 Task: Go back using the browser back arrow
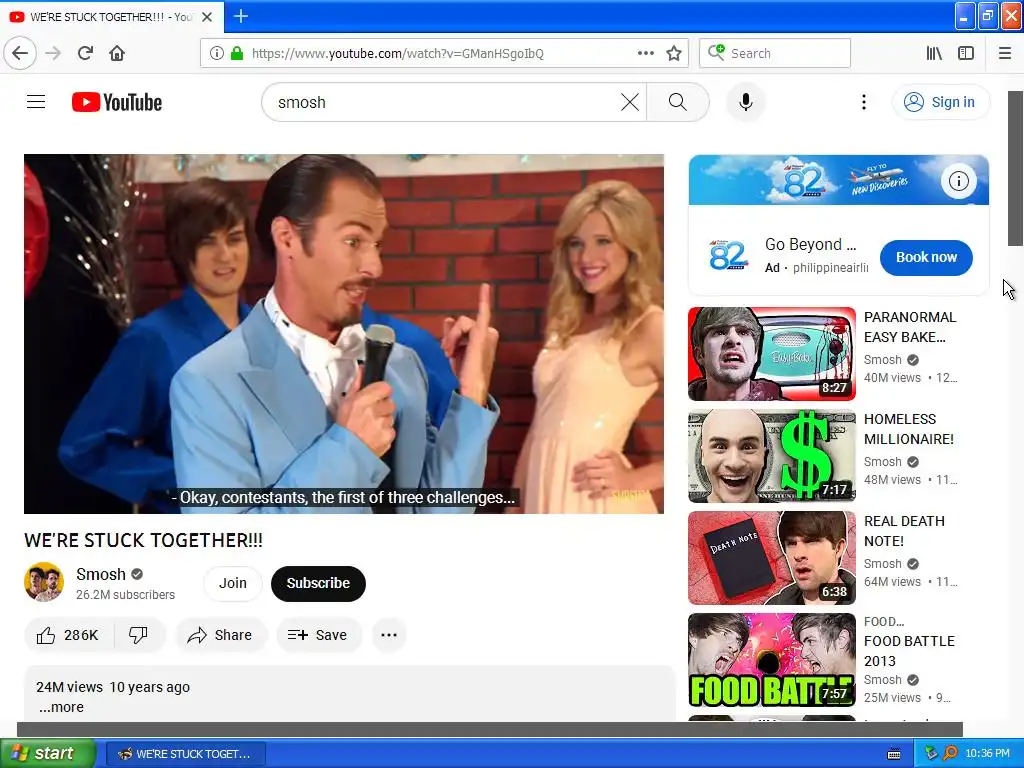point(20,54)
